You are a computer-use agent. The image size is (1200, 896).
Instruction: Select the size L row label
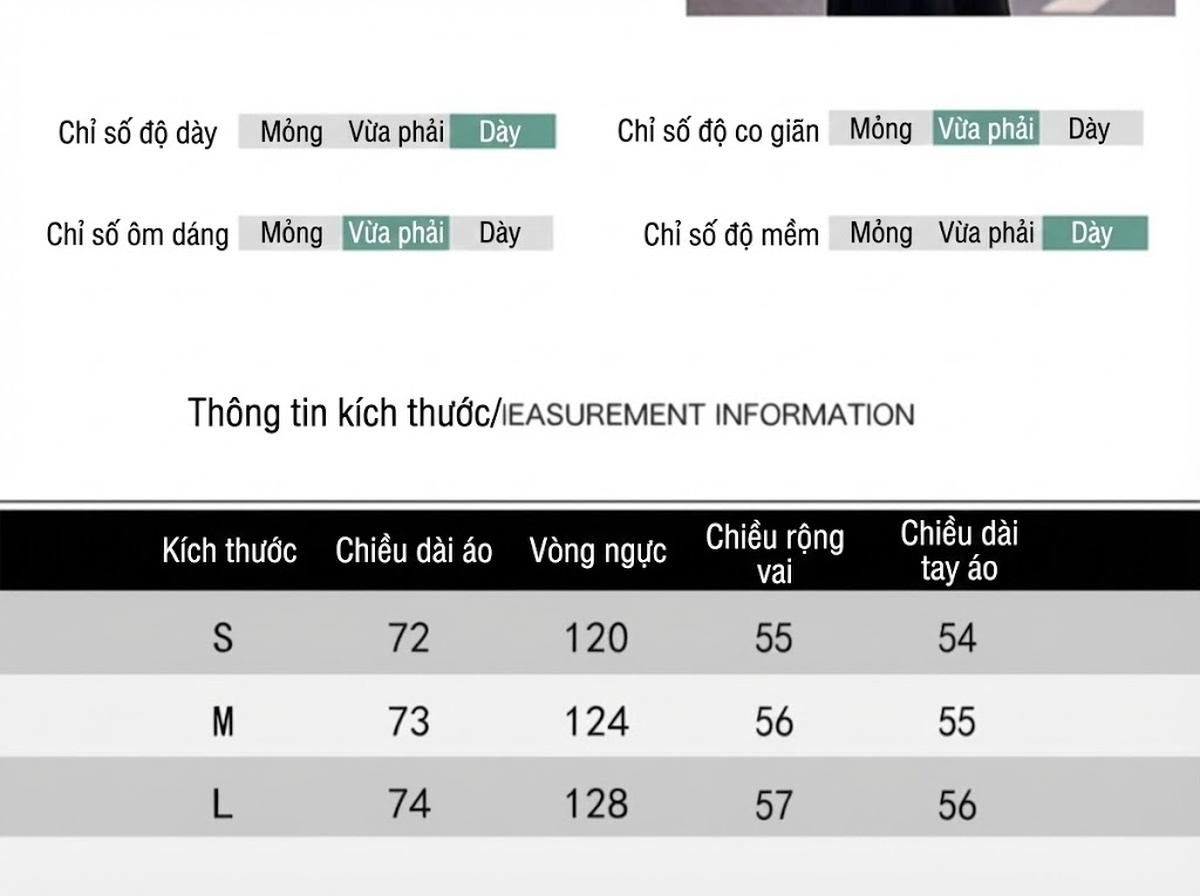click(x=223, y=804)
